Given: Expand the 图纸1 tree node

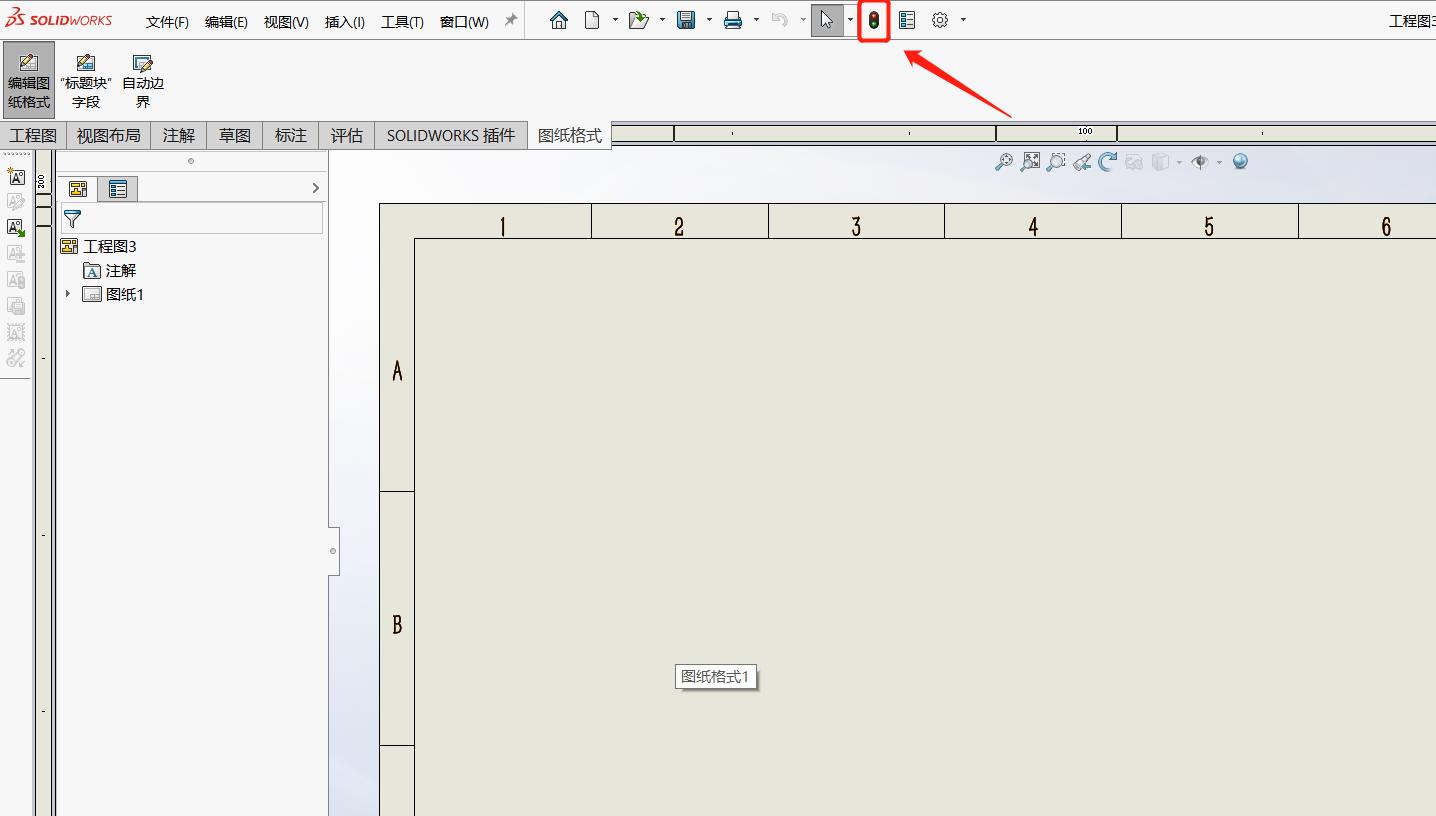Looking at the screenshot, I should point(68,294).
